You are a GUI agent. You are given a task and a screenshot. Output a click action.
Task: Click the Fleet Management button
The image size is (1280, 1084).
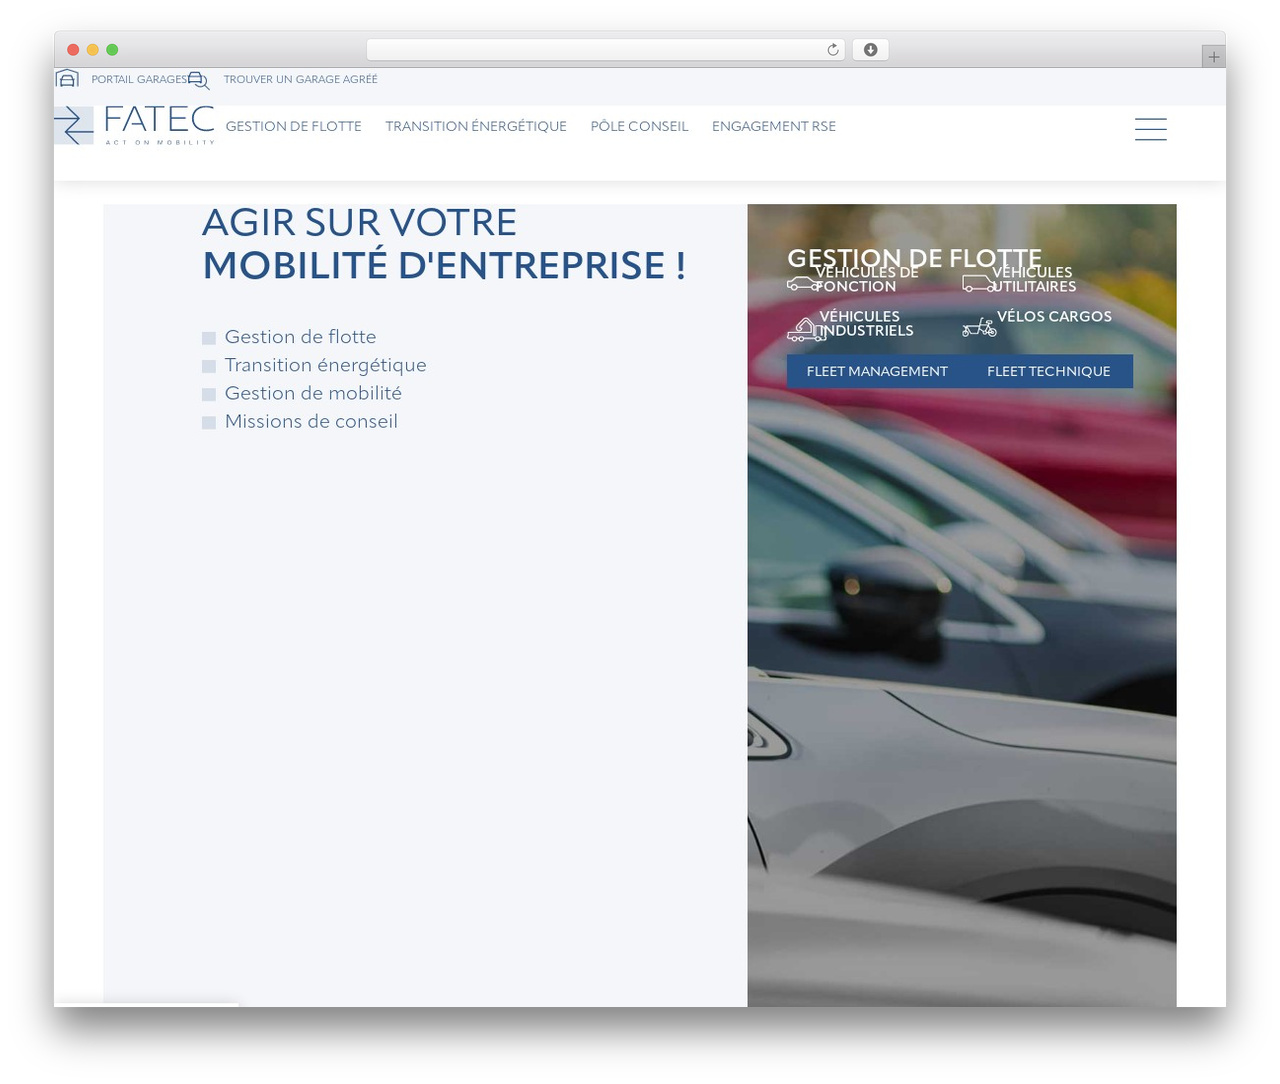[877, 371]
